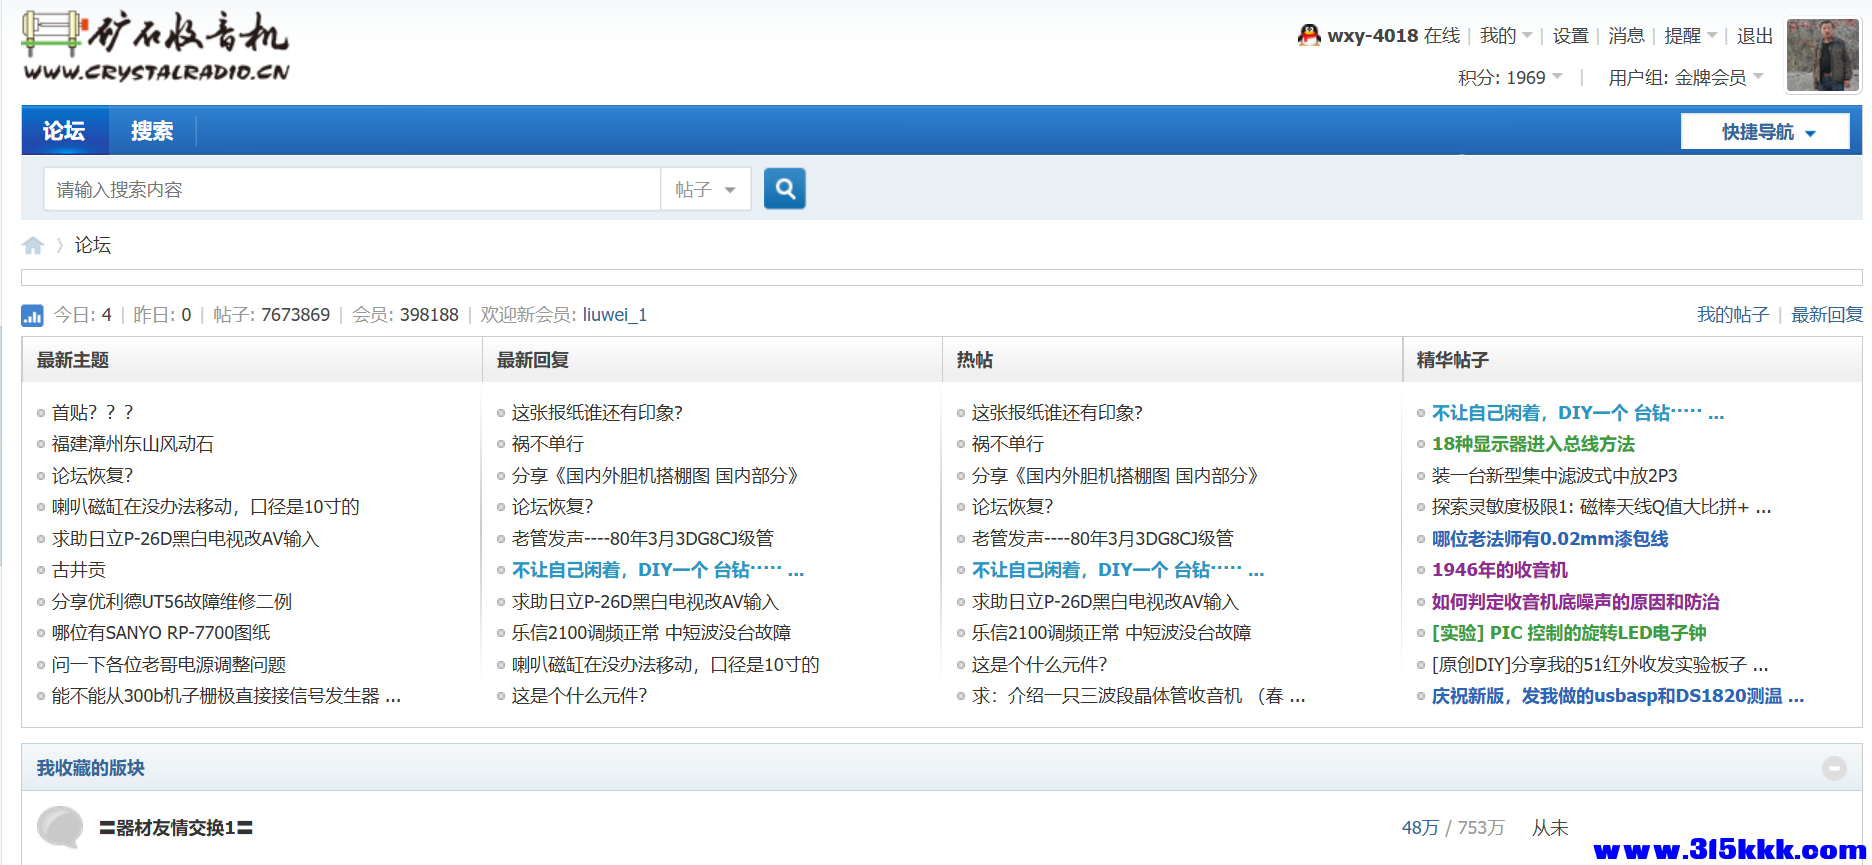Viewport: 1872px width, 865px height.
Task: Open the wxy-4018 username profile link
Action: coord(1373,35)
